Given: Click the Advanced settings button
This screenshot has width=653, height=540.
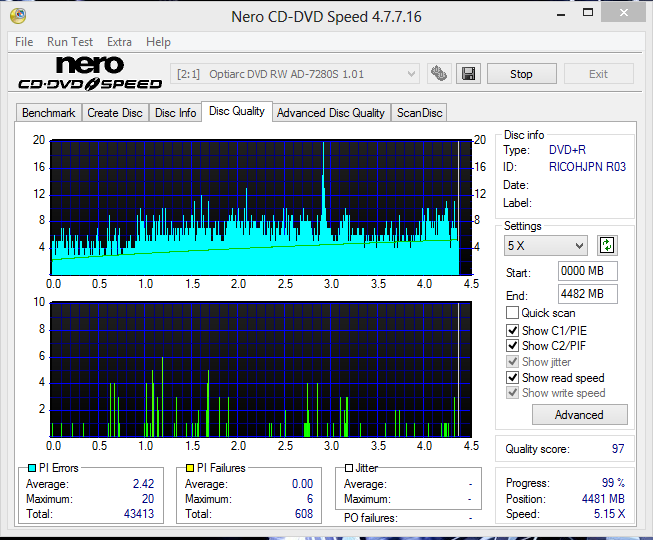Looking at the screenshot, I should [579, 415].
